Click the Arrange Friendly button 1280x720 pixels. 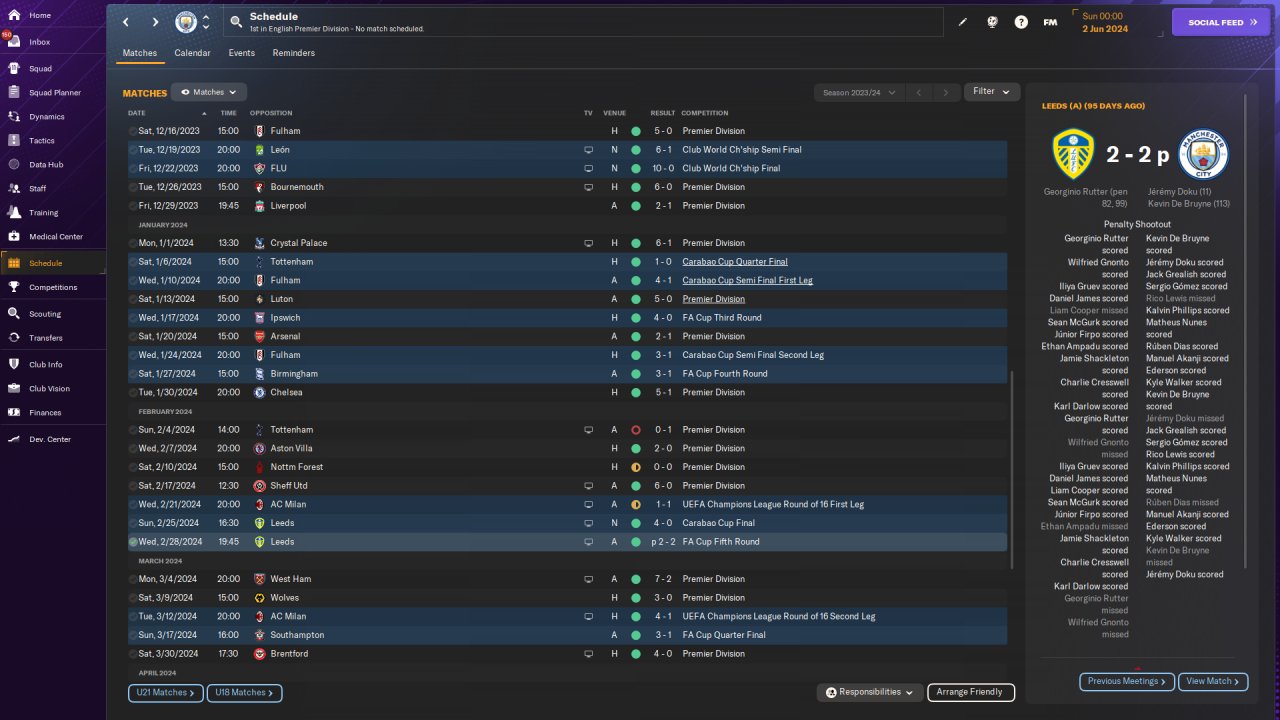tap(971, 692)
